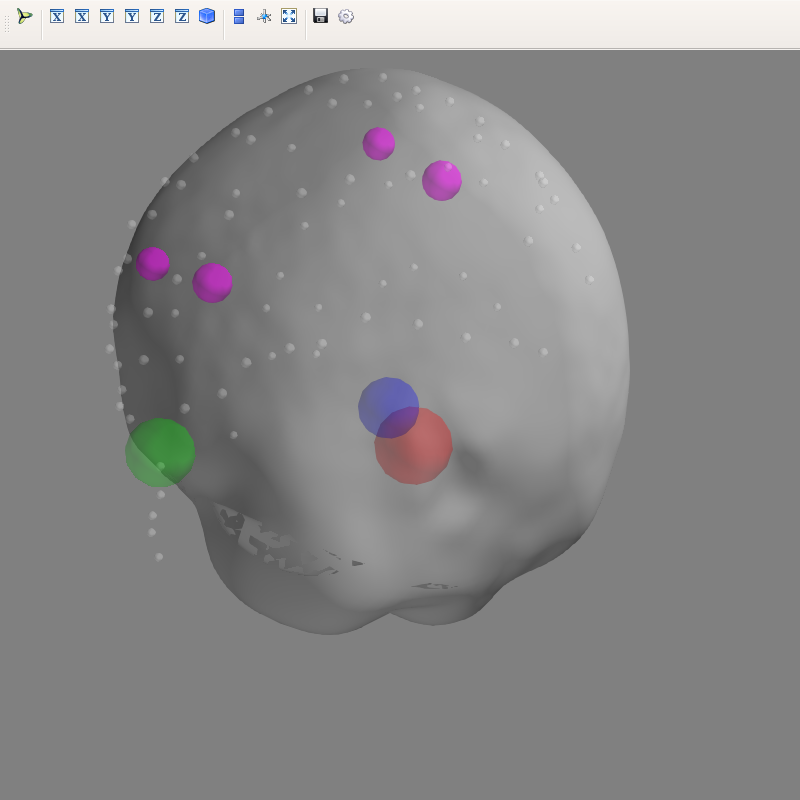Enter full screen with the arrows icon

coord(289,16)
